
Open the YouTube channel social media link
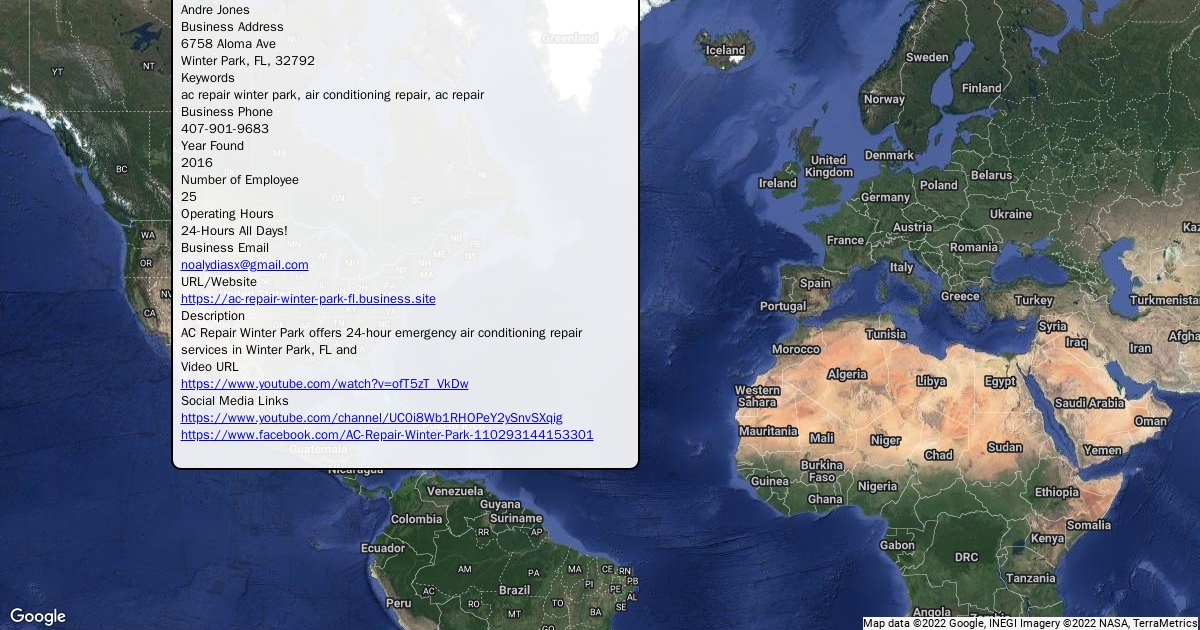(x=371, y=418)
